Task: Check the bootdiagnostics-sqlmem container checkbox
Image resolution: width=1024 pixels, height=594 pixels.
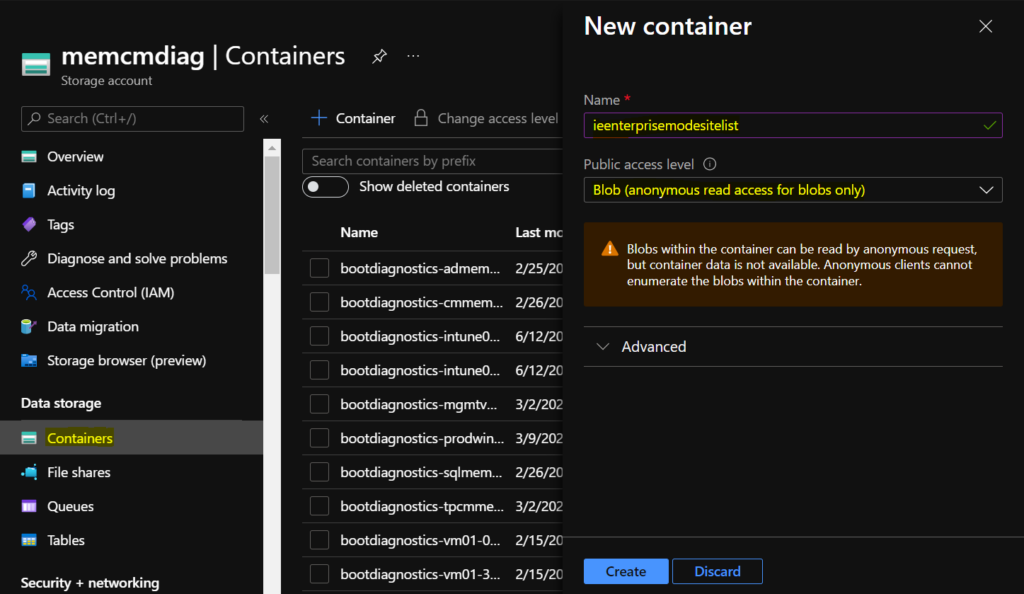Action: [x=319, y=472]
